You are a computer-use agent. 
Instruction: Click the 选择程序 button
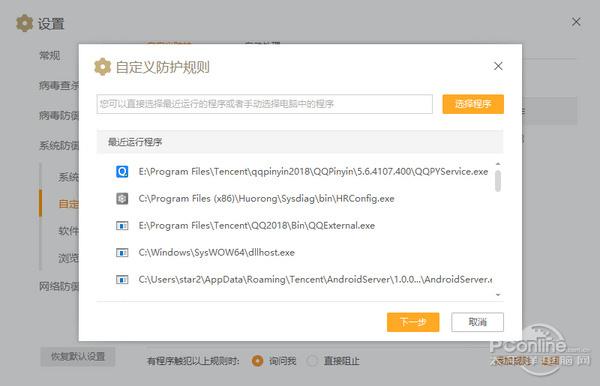point(473,104)
